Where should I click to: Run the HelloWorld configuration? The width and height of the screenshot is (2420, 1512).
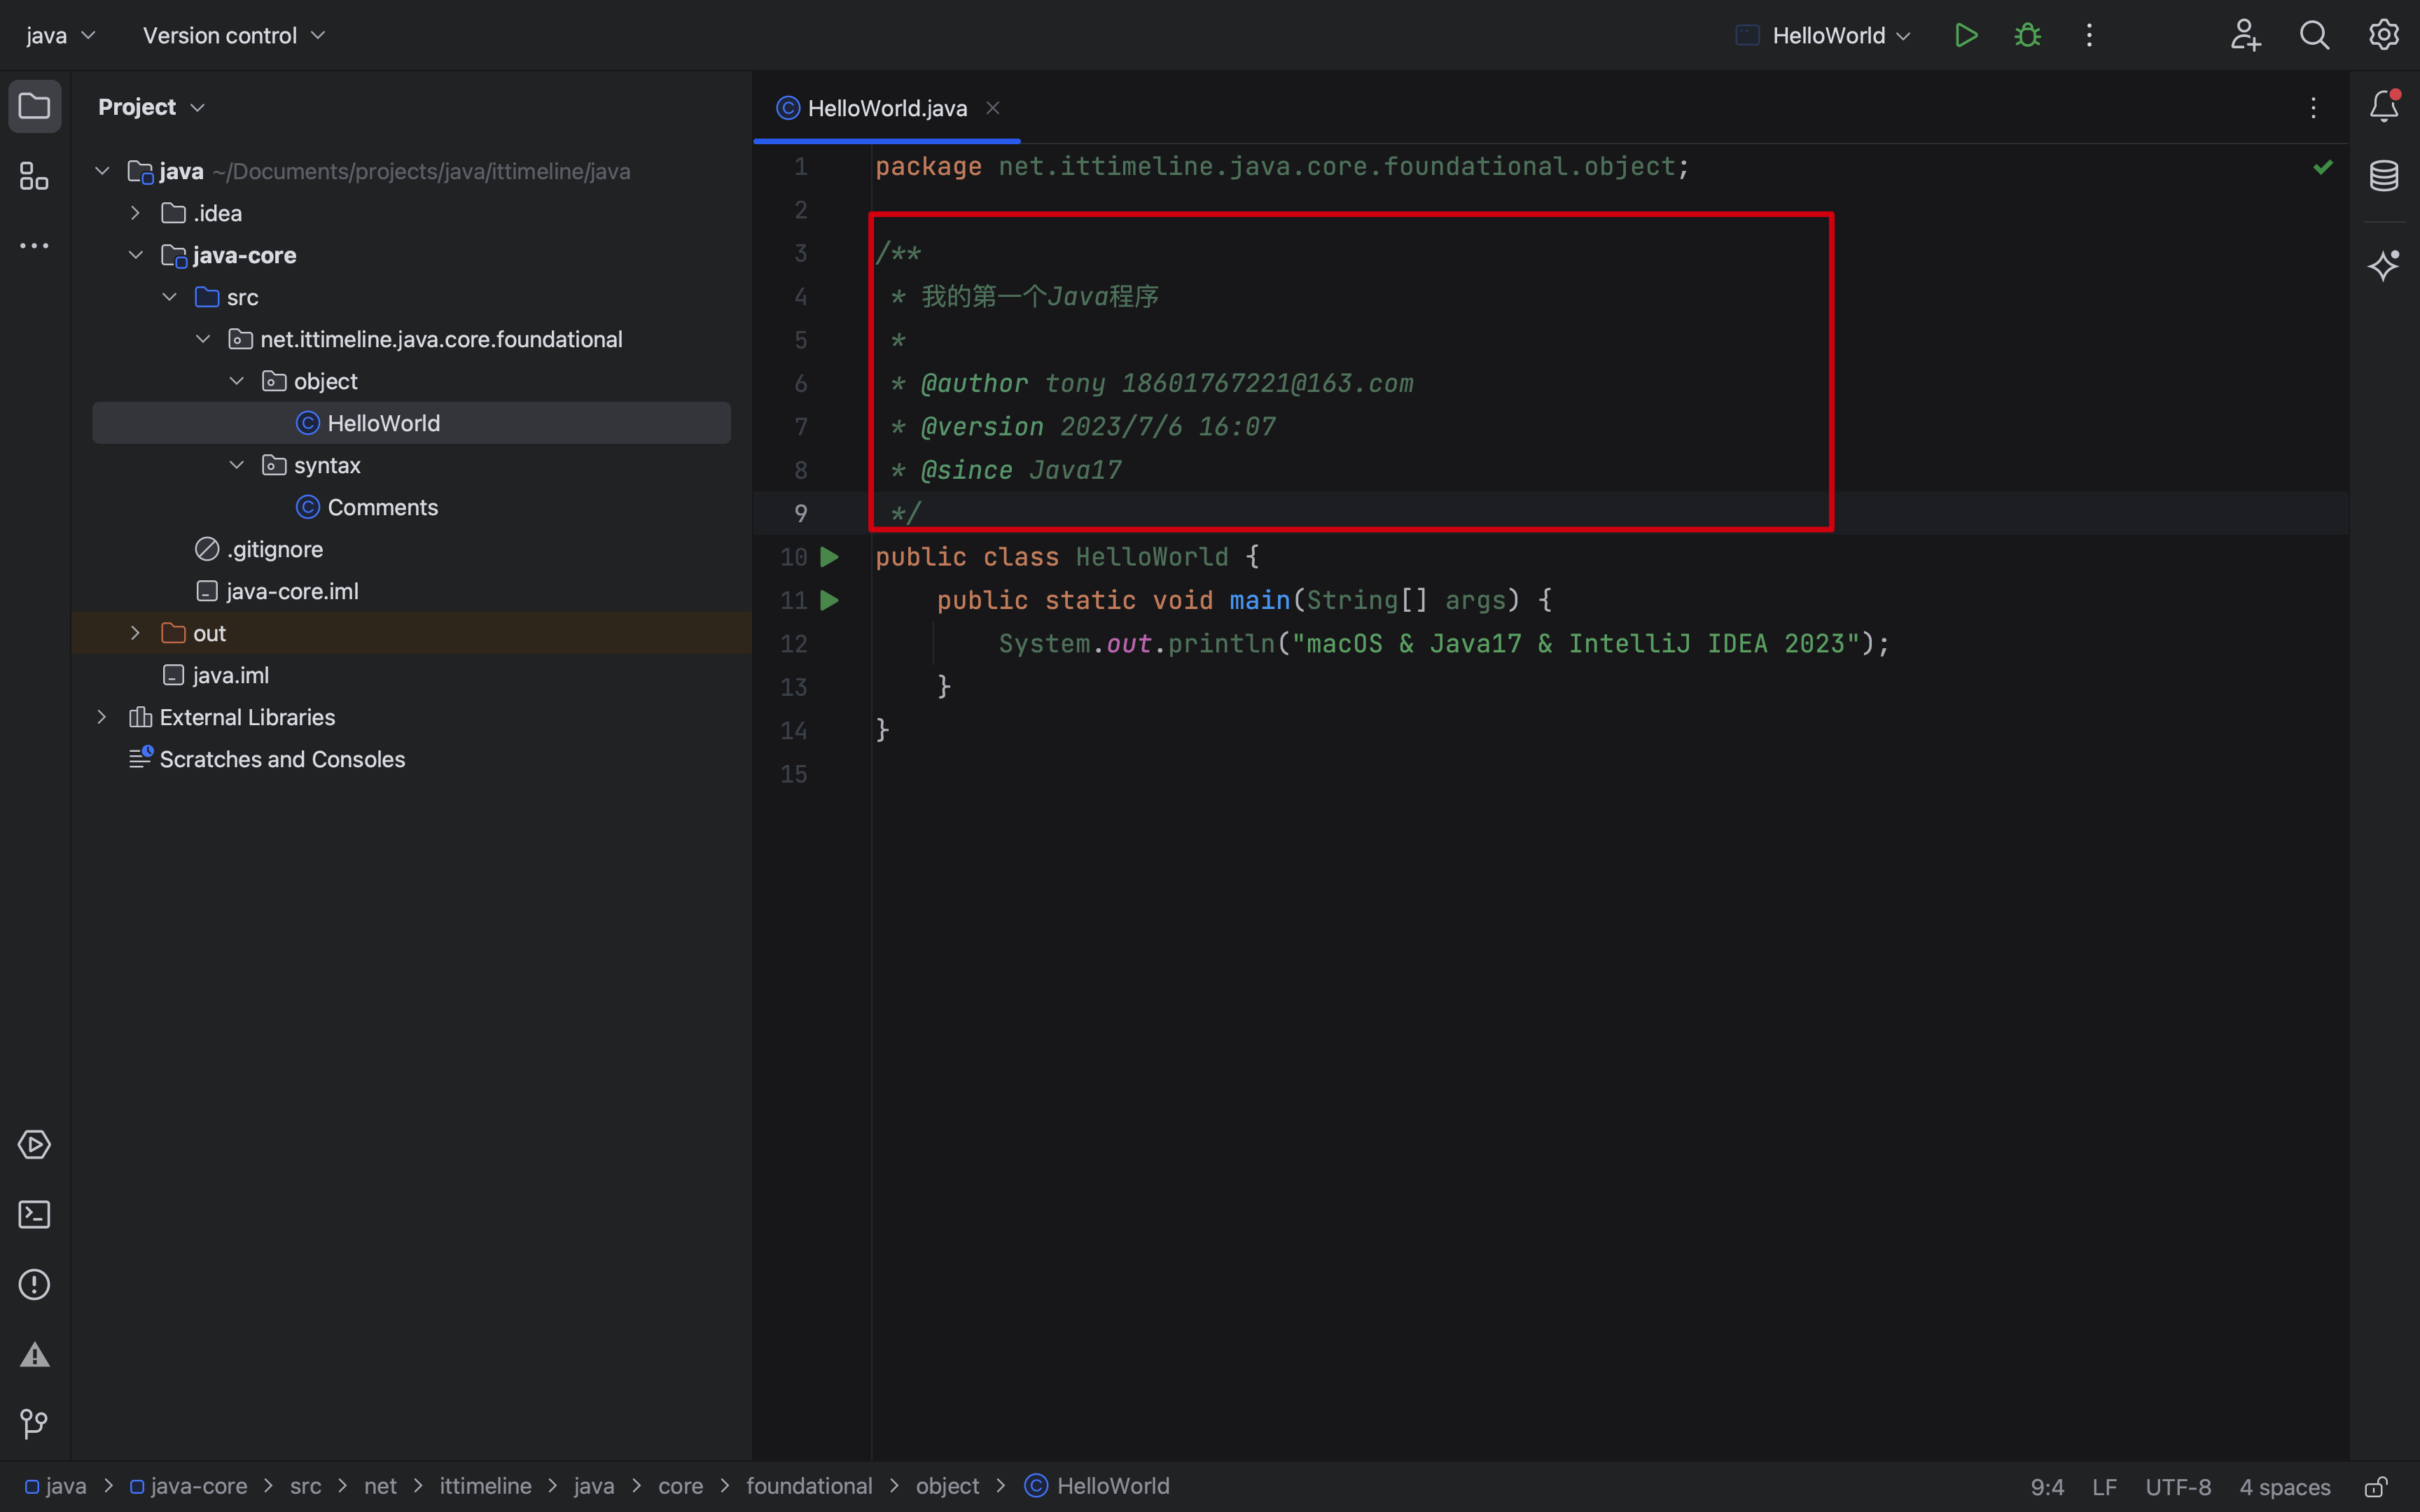click(1965, 35)
